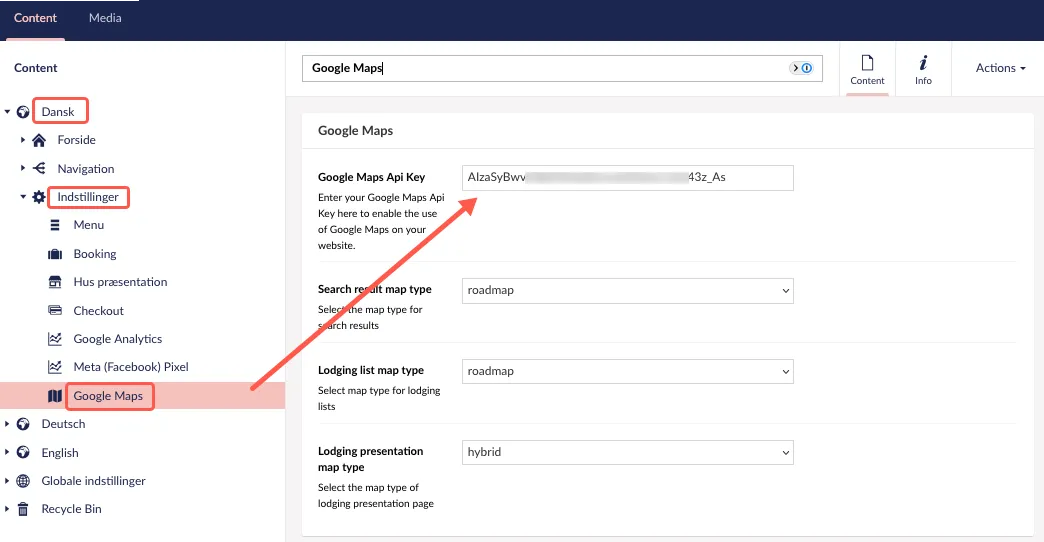Expand the Deutsch tree node
Viewport: 1044px width, 542px height.
click(x=7, y=423)
